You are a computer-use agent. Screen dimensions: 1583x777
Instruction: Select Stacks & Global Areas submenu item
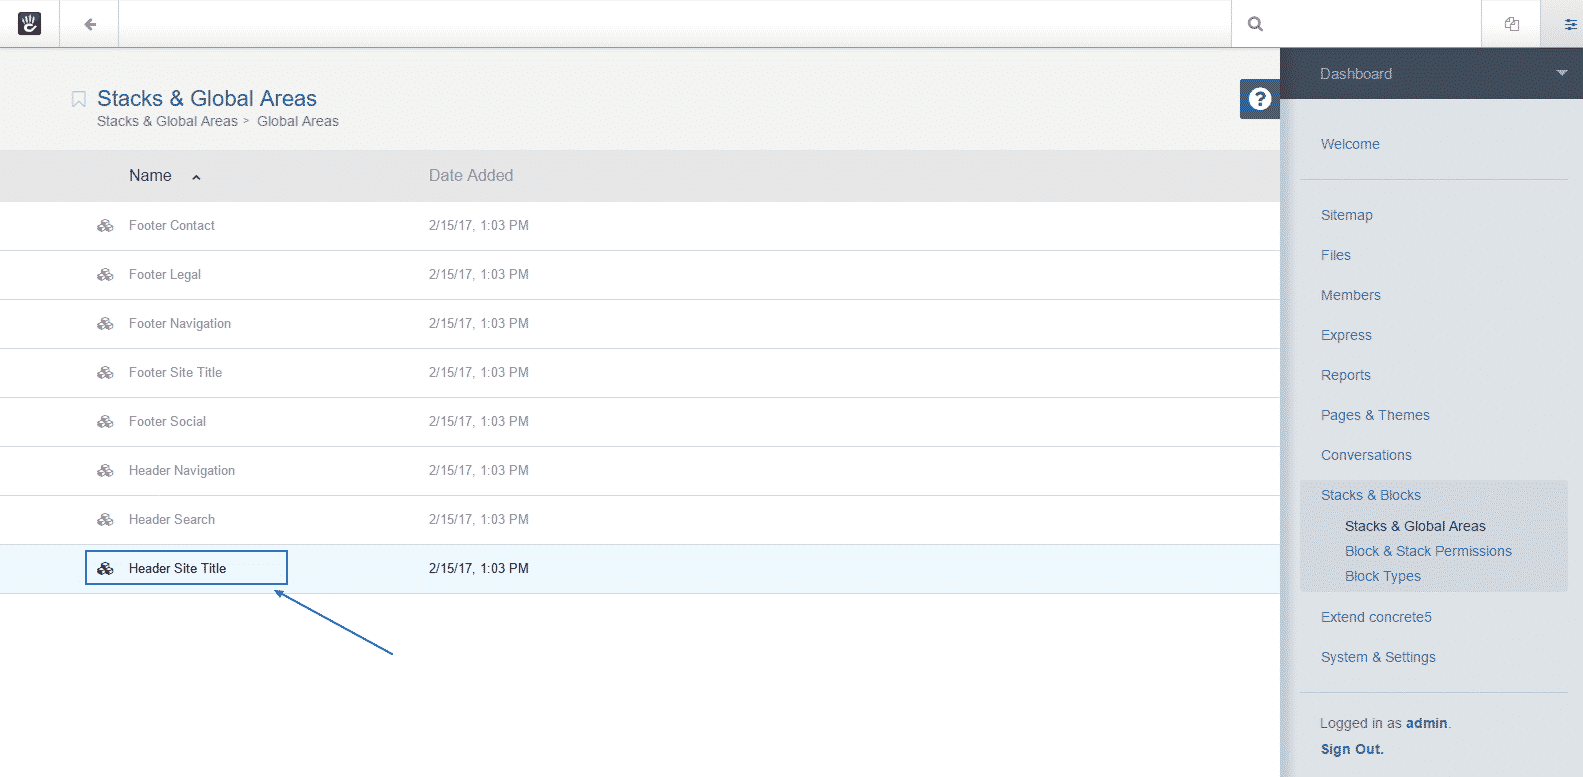pos(1415,526)
